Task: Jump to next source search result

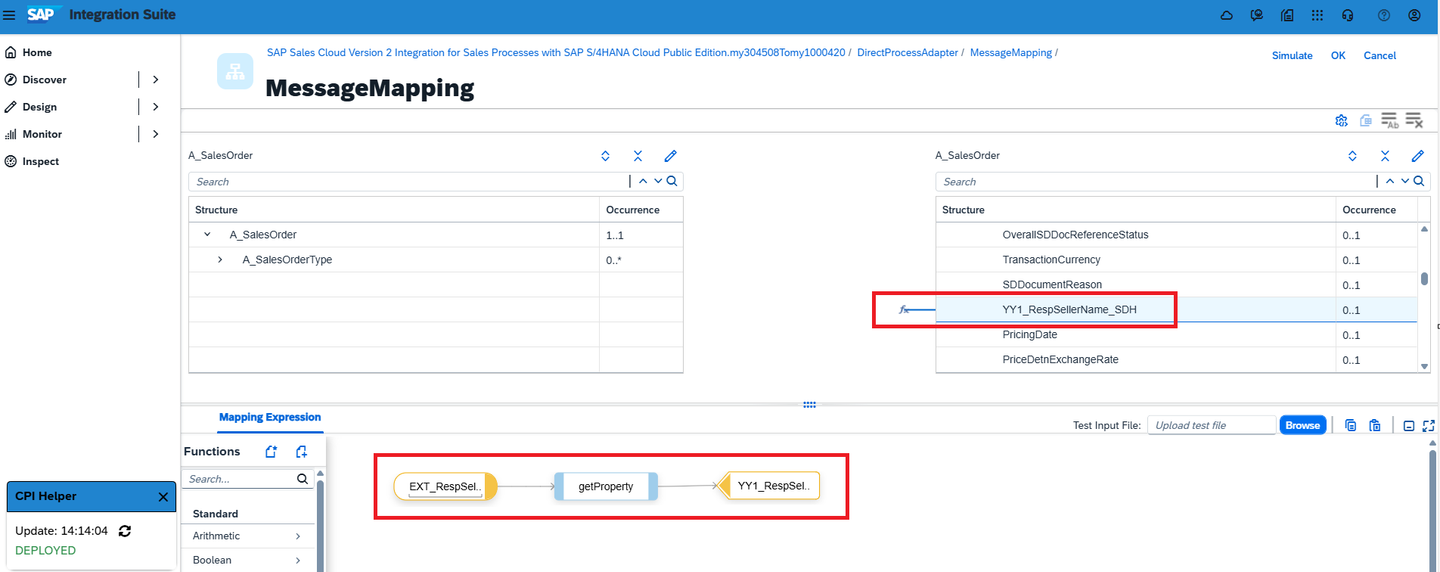Action: click(x=658, y=181)
